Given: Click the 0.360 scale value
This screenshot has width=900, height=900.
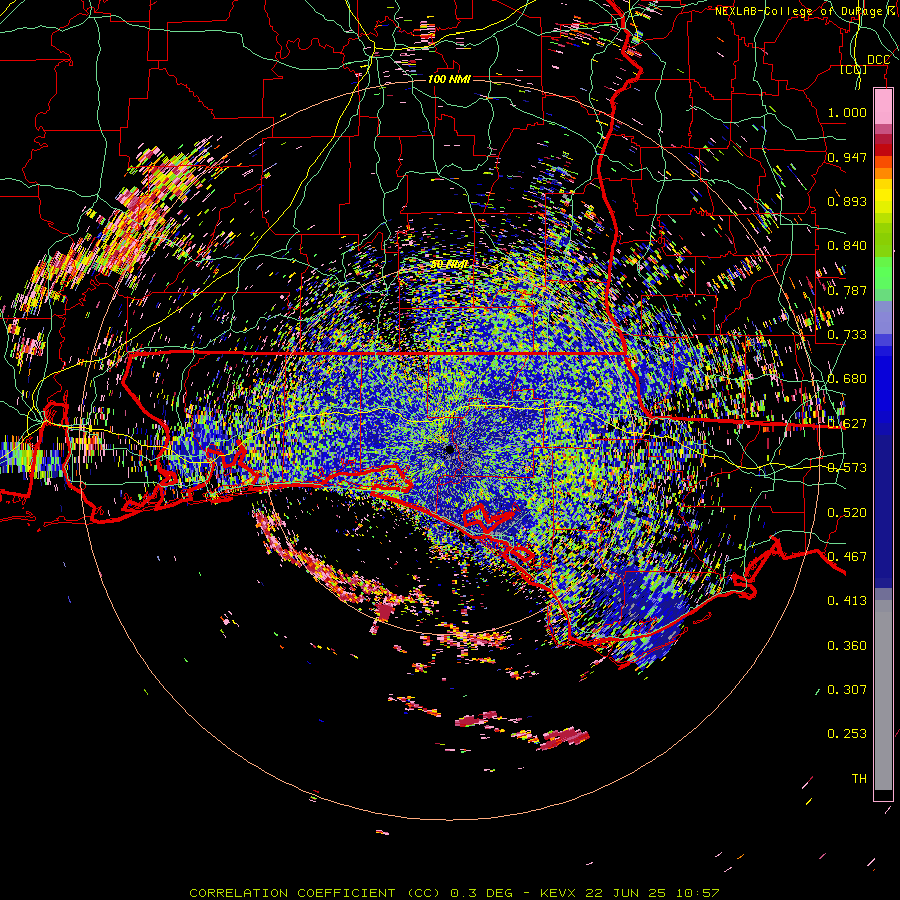Looking at the screenshot, I should click(847, 646).
